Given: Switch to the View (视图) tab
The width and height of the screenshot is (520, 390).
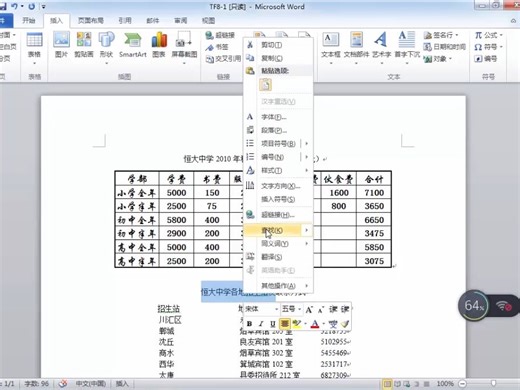Looking at the screenshot, I should pyautogui.click(x=208, y=21).
